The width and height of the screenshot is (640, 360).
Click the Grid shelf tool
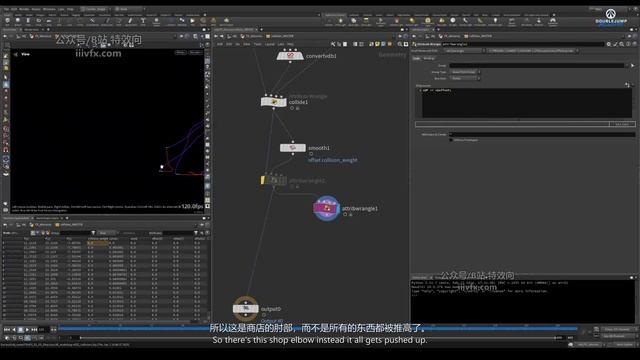[49, 21]
